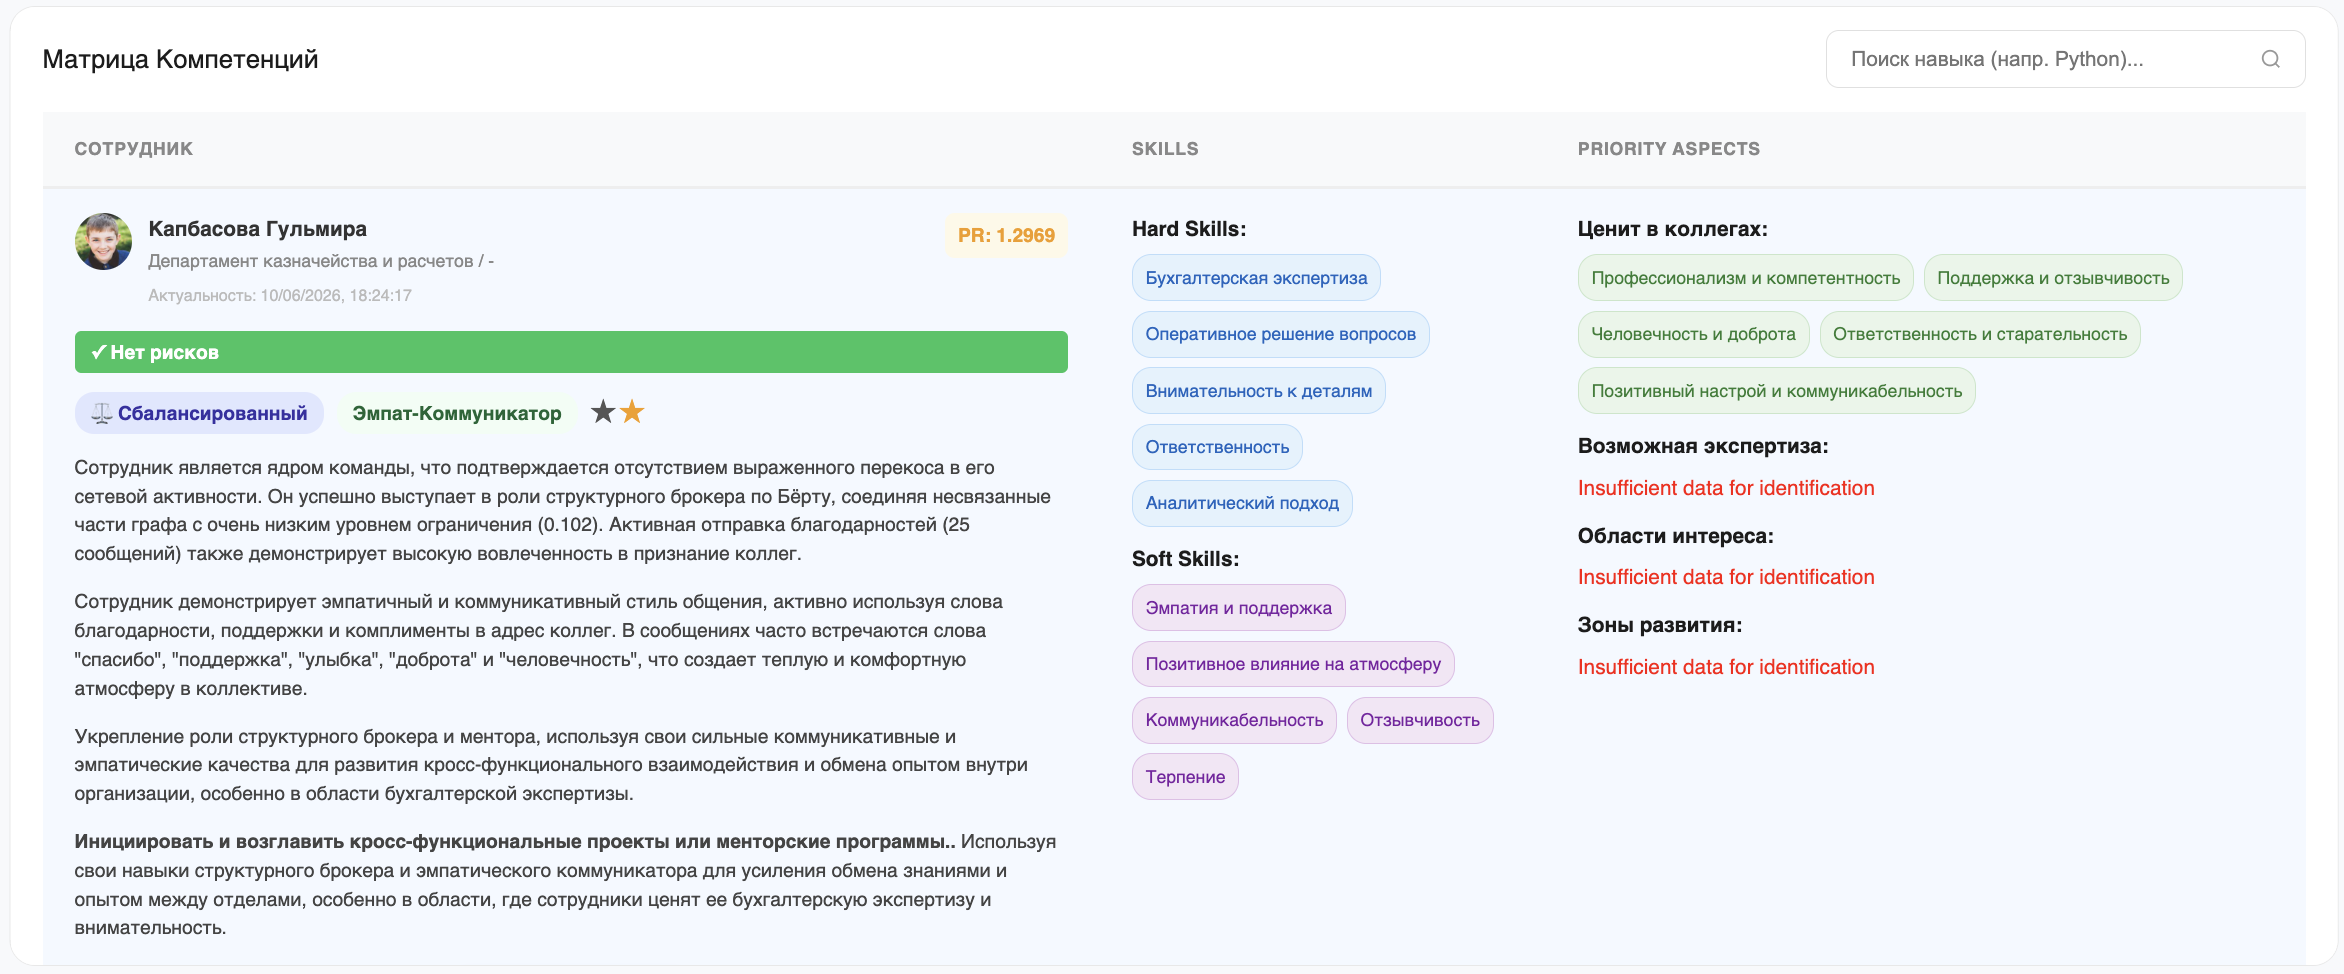
Task: Sort by the Сотрудник column header
Action: pos(134,149)
